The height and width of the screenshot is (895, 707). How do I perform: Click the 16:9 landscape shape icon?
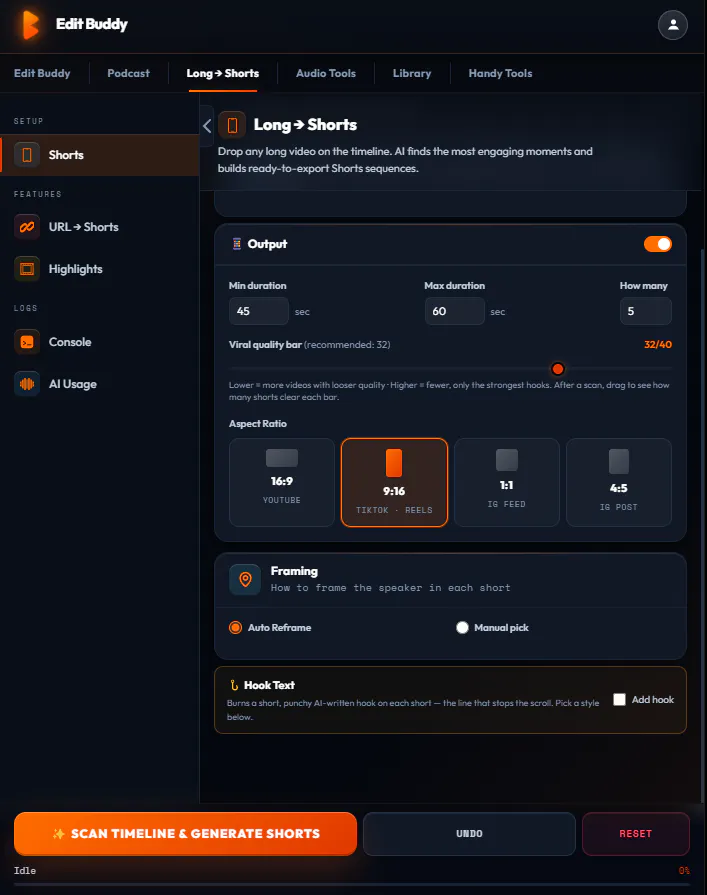pos(282,458)
